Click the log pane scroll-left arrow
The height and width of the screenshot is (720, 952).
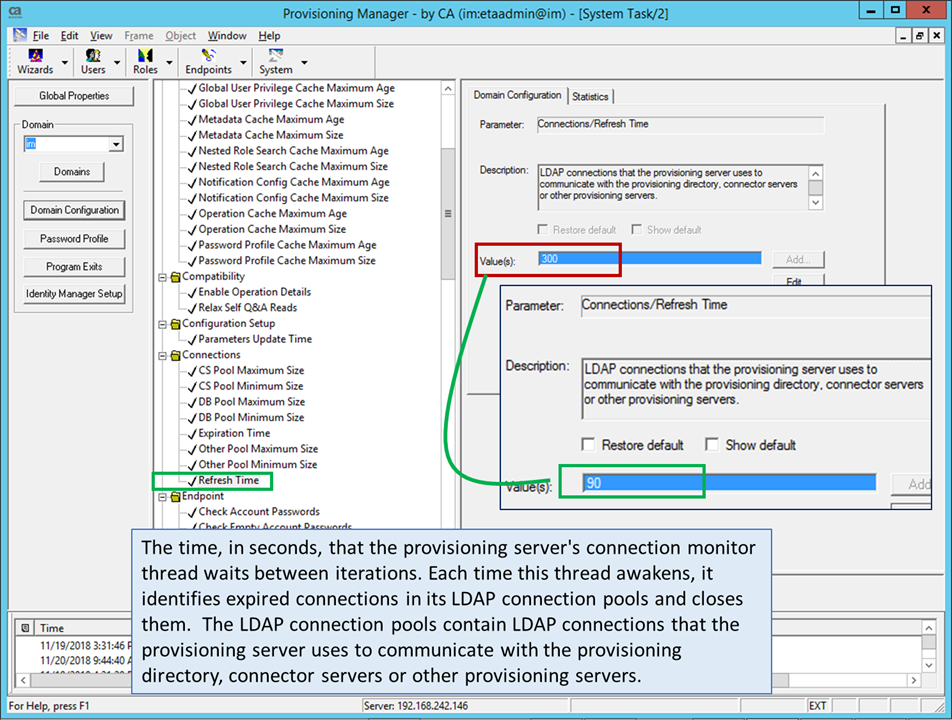click(24, 681)
